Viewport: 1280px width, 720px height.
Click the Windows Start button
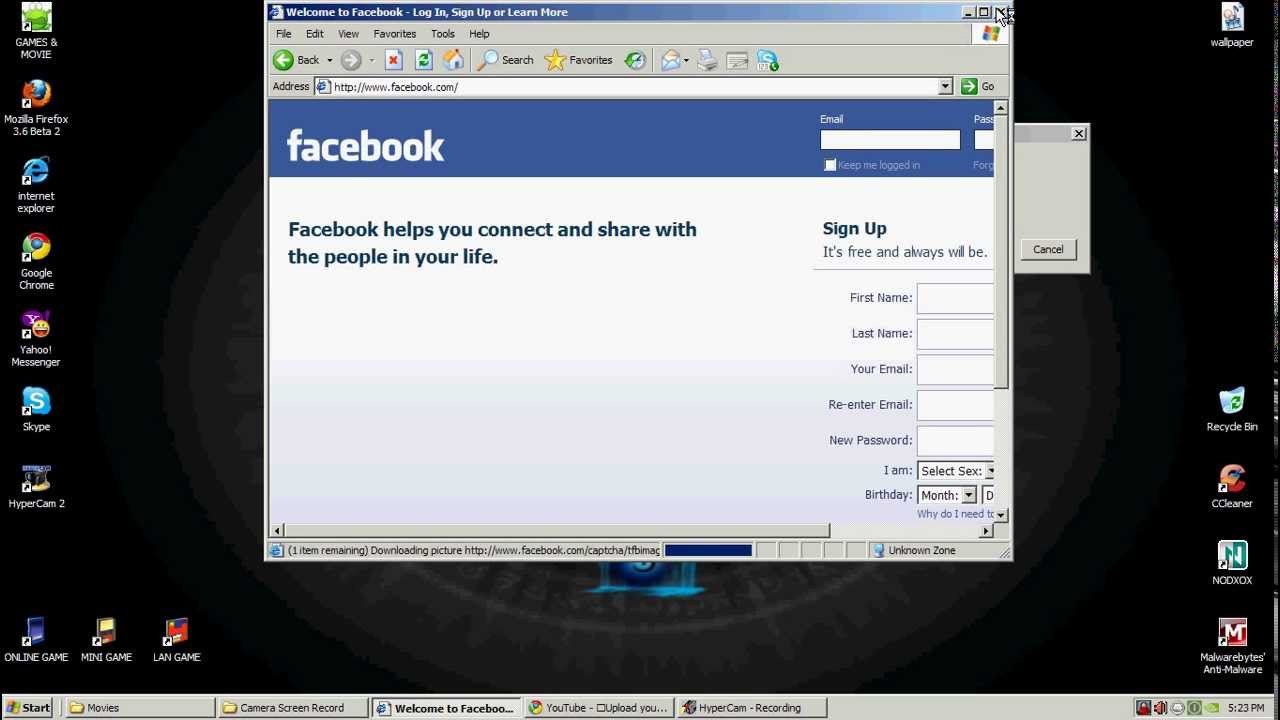tap(29, 707)
